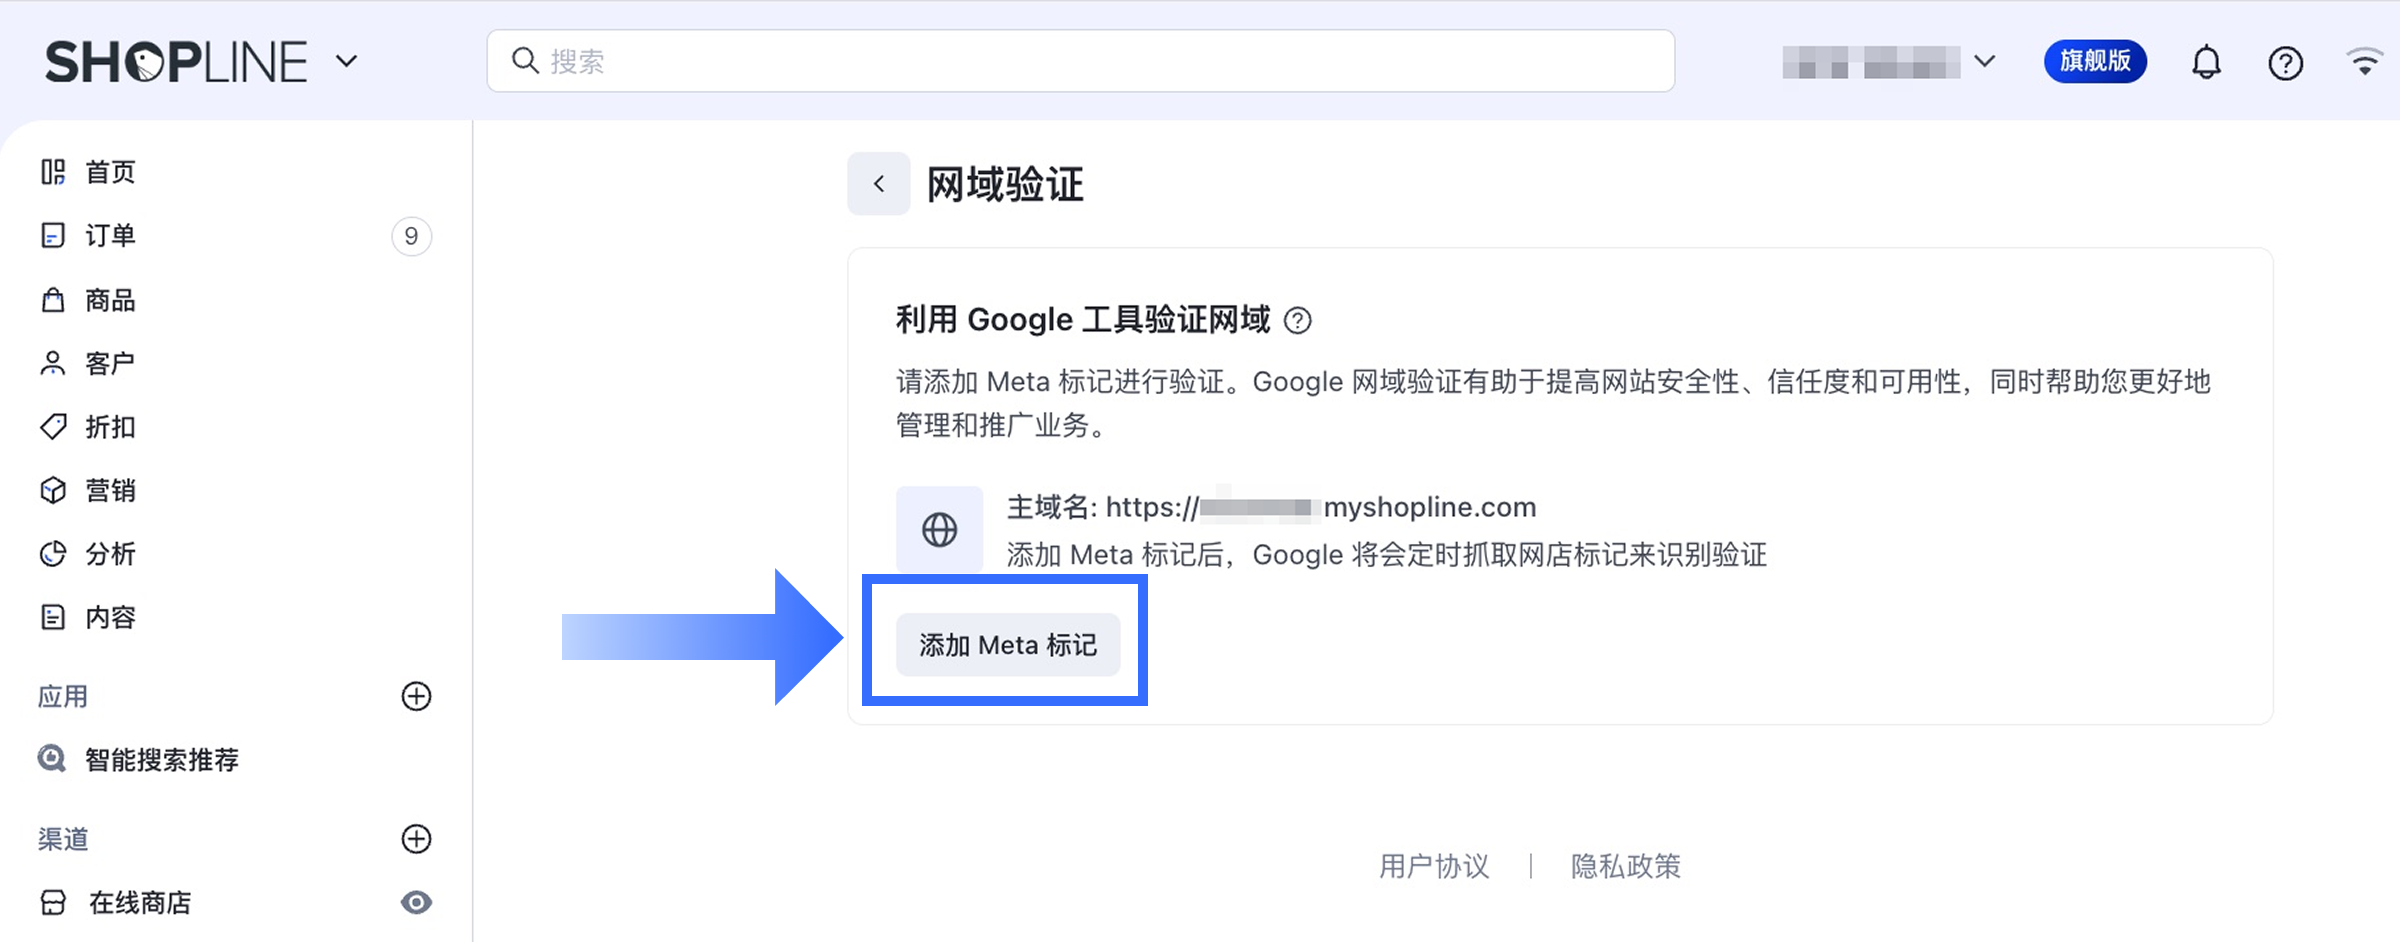This screenshot has height=942, width=2400.
Task: Click the info icon next to Google 工具验证网域
Action: click(1297, 321)
